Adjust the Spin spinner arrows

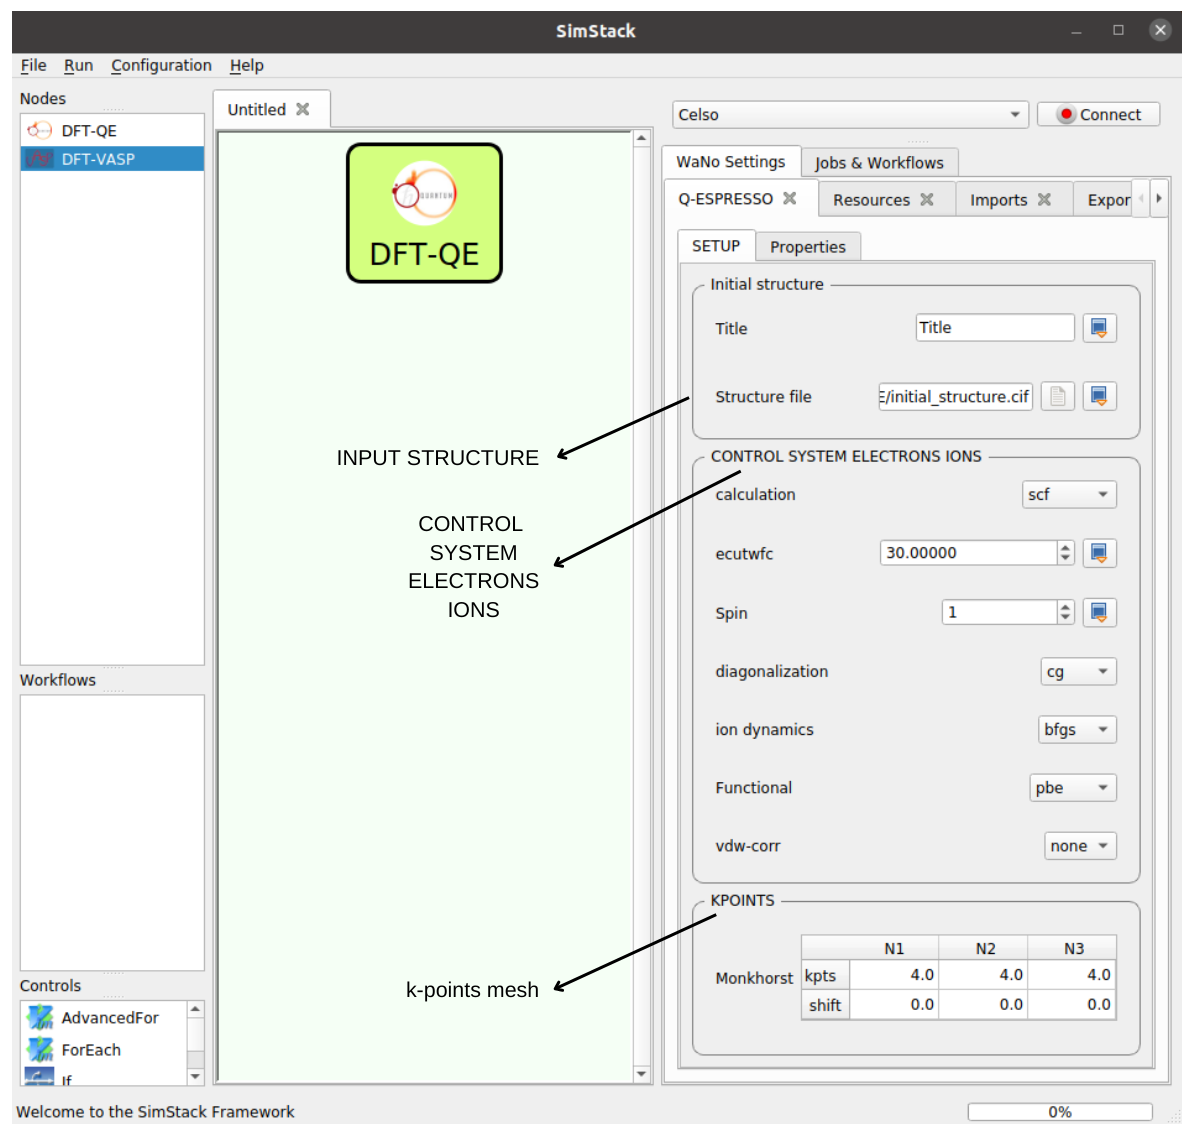[1065, 612]
